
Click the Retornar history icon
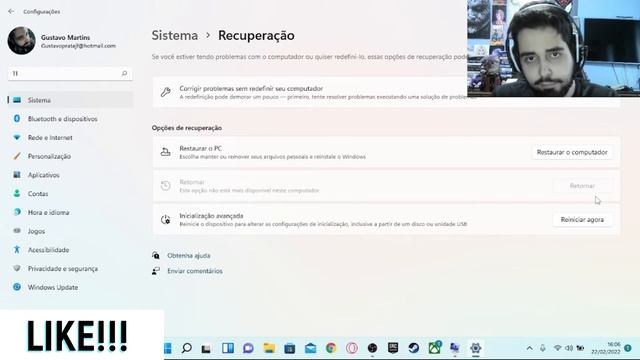coord(165,186)
